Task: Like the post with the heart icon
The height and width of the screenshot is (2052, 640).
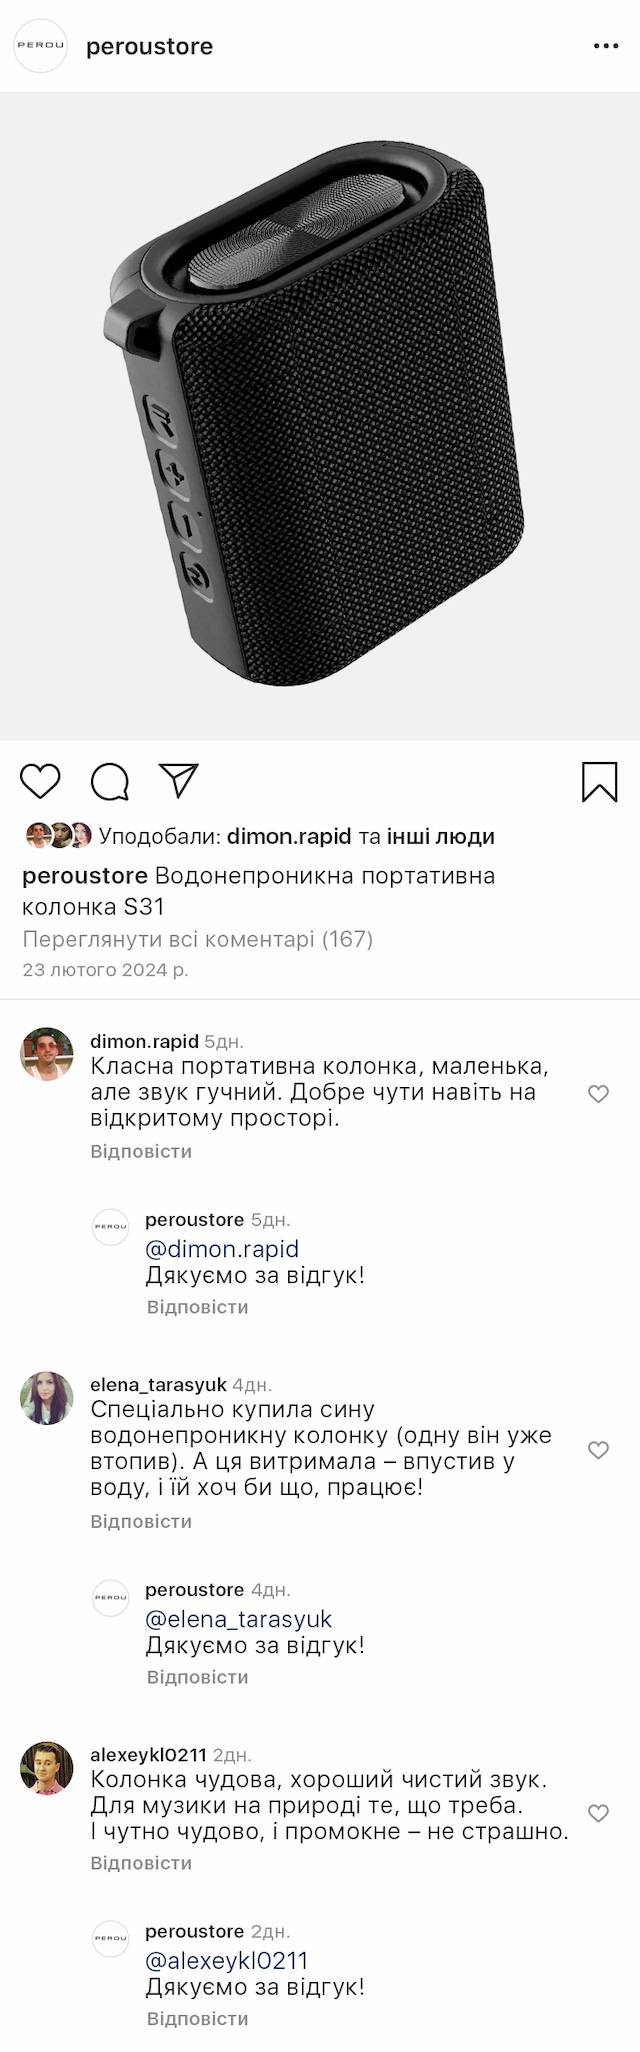Action: point(41,781)
